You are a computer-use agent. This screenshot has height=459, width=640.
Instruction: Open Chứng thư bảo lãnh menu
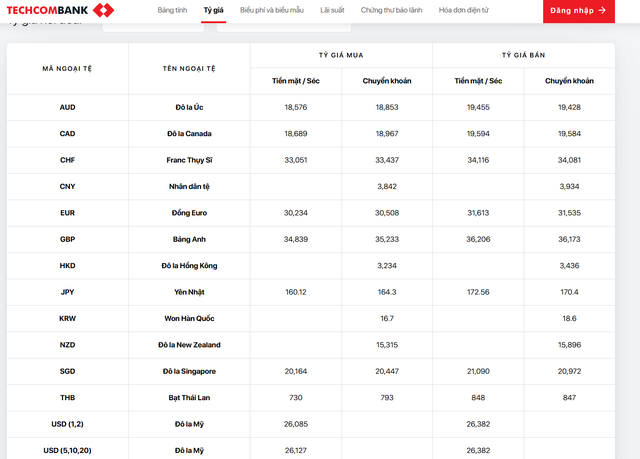391,10
